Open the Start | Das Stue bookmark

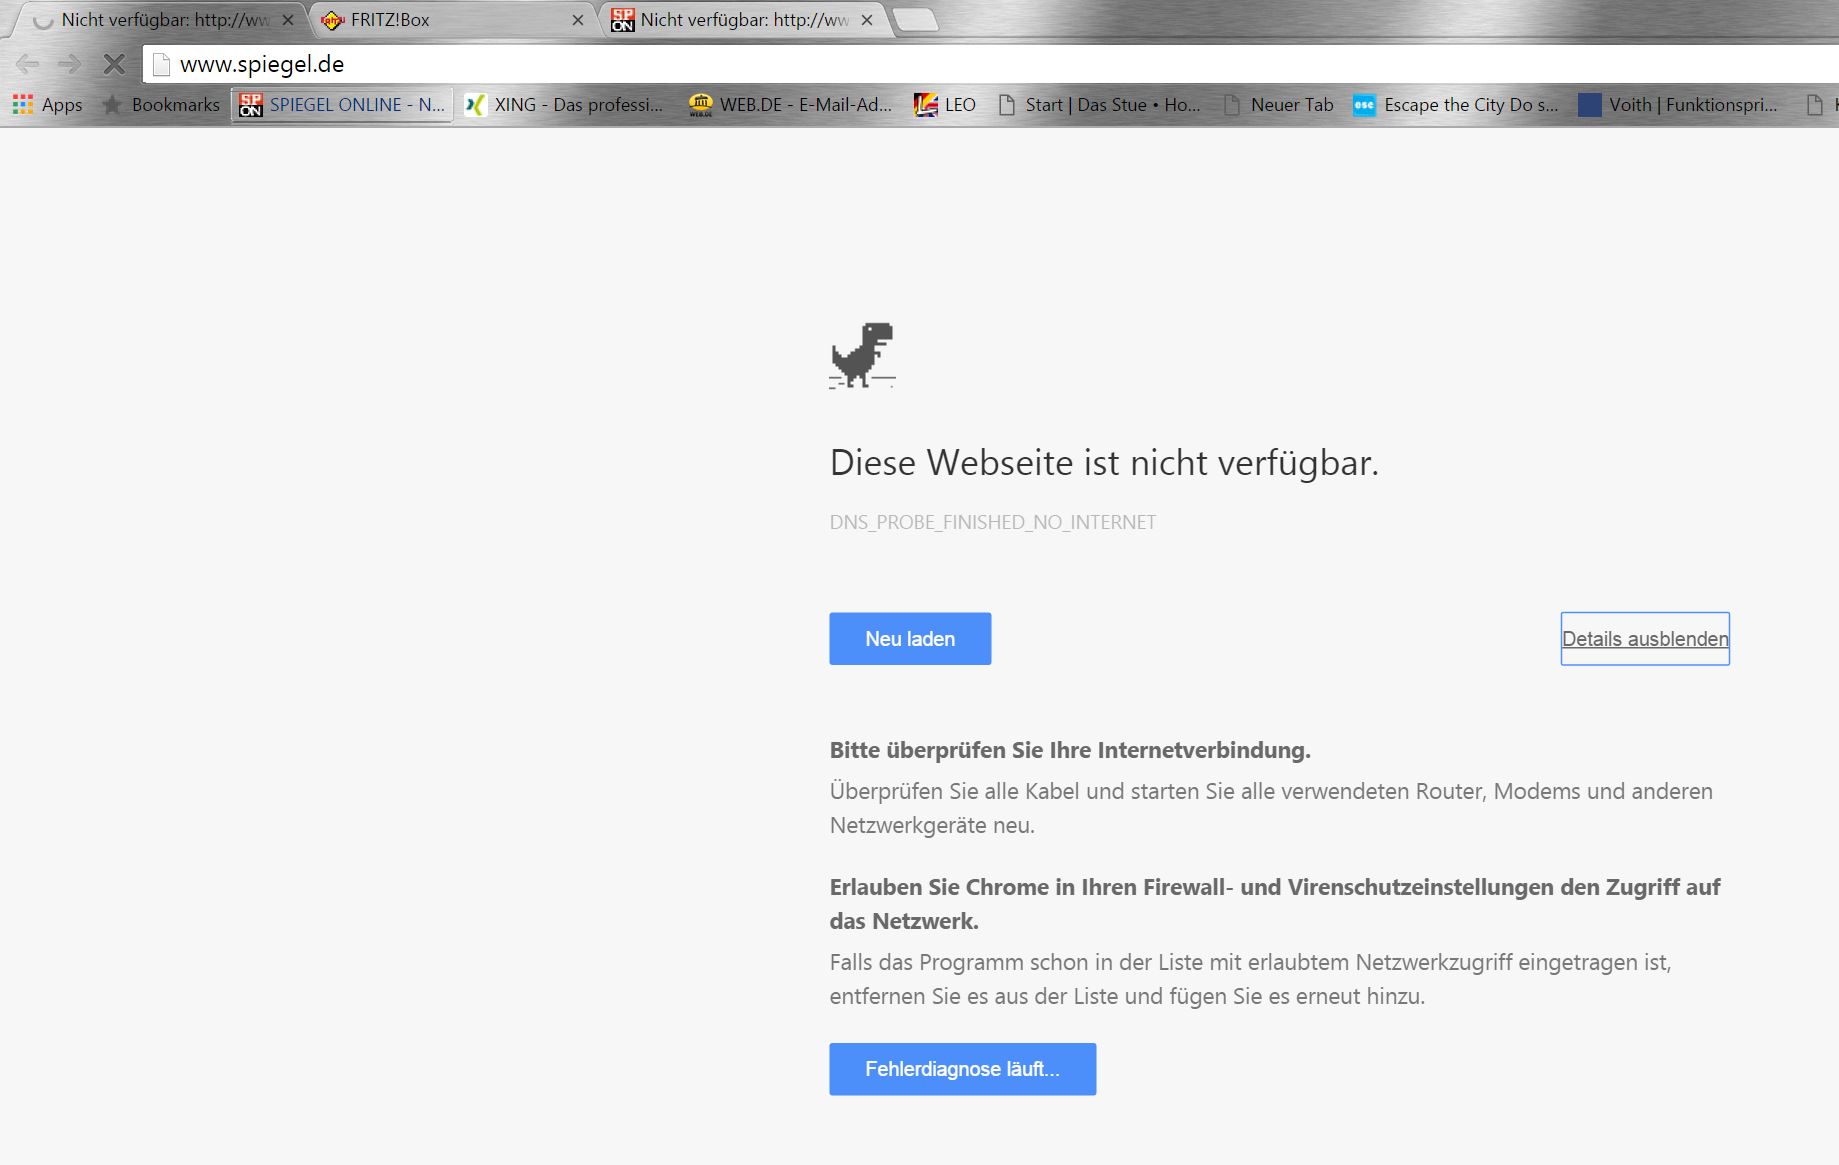(x=1099, y=104)
